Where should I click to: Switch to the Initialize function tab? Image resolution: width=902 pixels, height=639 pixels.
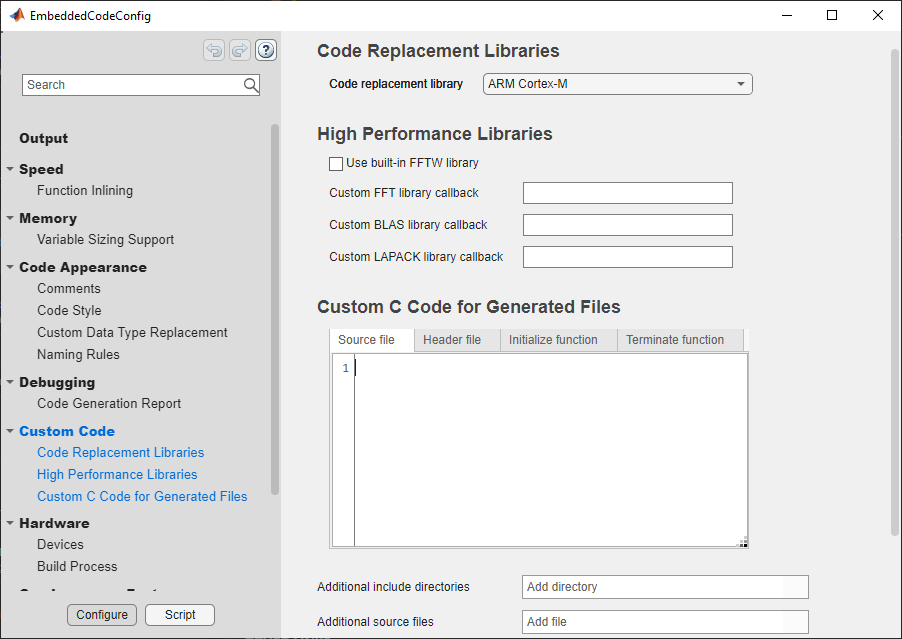553,340
